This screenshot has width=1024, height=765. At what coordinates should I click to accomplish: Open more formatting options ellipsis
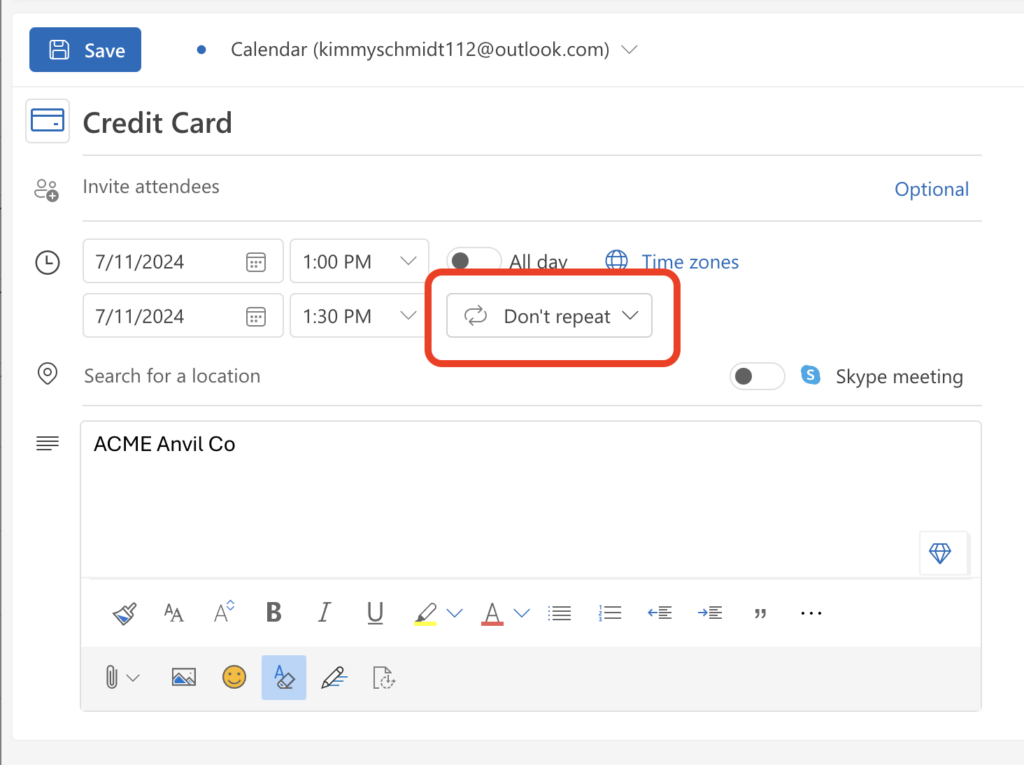[x=811, y=613]
